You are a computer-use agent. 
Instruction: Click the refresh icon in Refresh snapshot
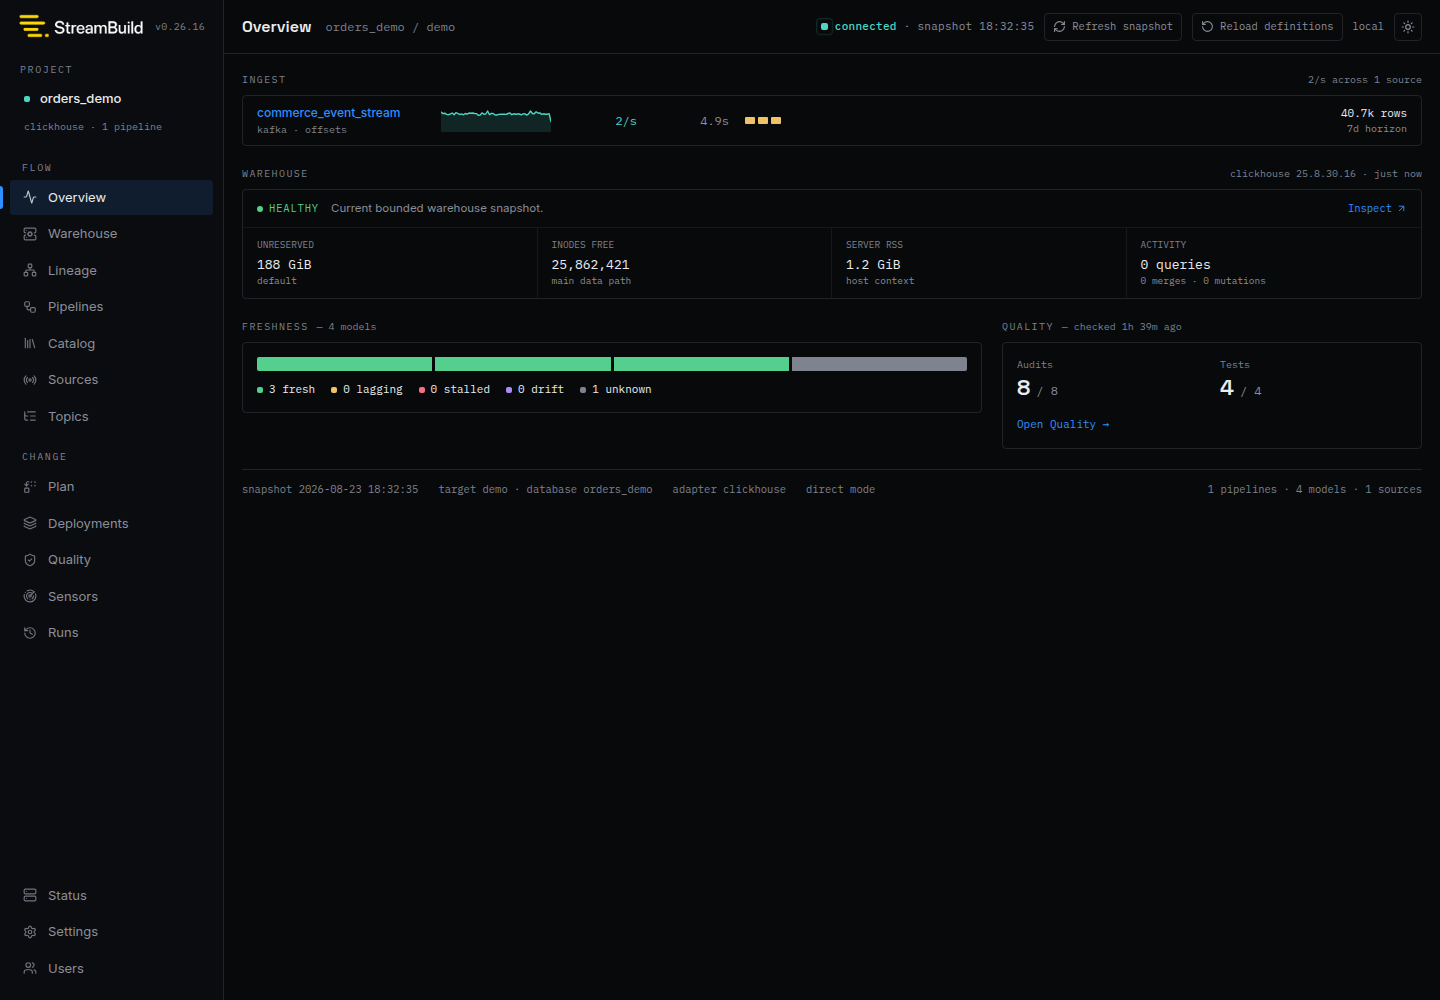1060,27
